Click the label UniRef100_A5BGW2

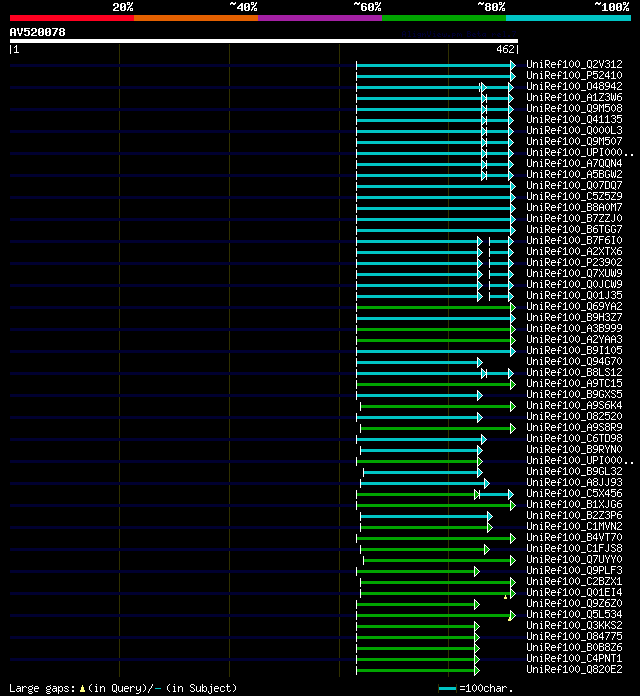point(574,174)
